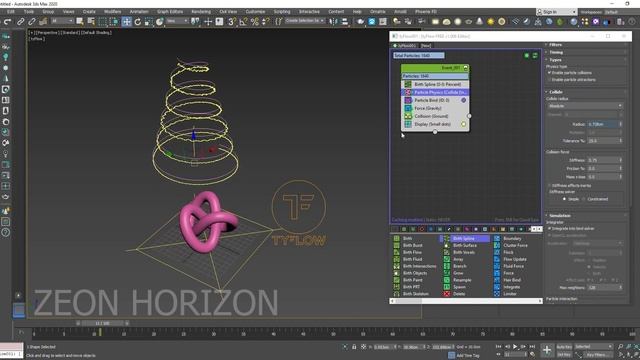Open the Collide radius Absolute dropdown
The image size is (640, 360).
click(x=585, y=106)
